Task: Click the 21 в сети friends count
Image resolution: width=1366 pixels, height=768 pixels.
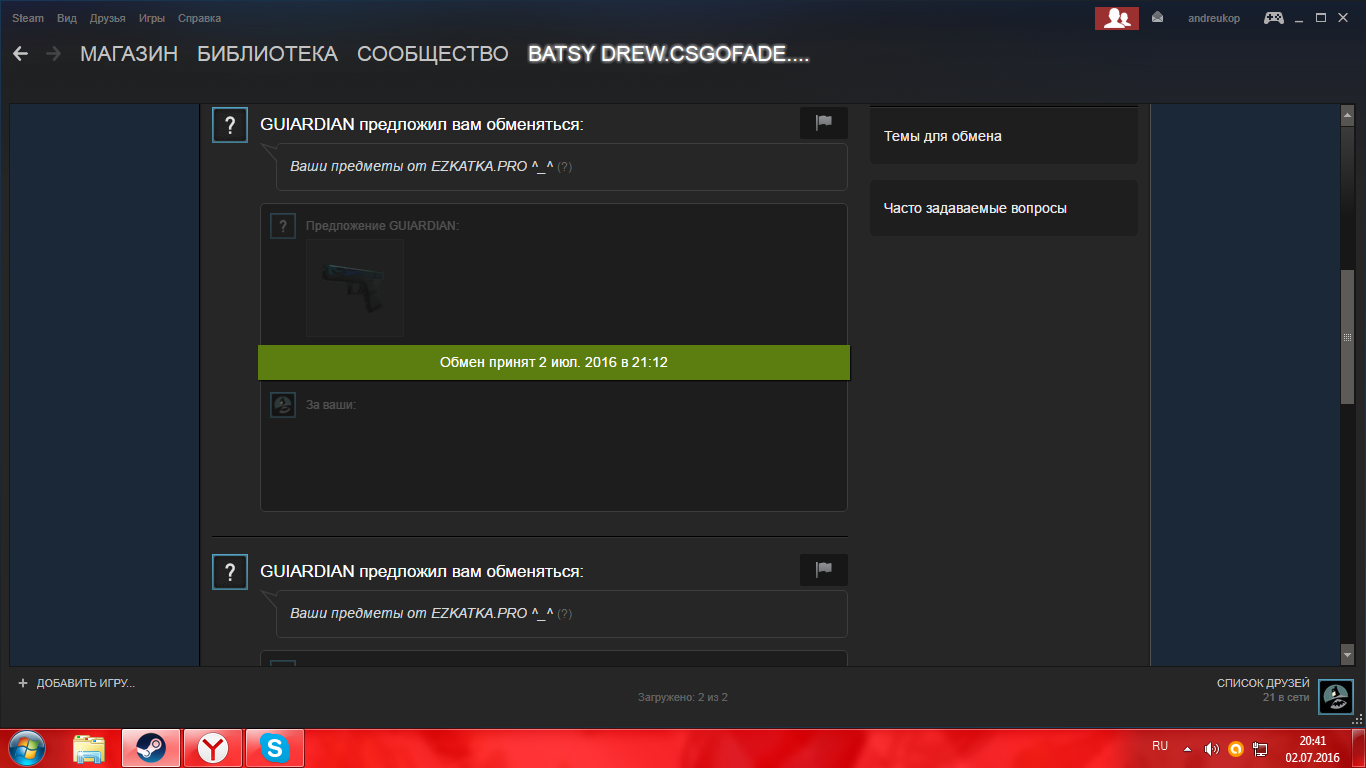Action: point(1286,698)
